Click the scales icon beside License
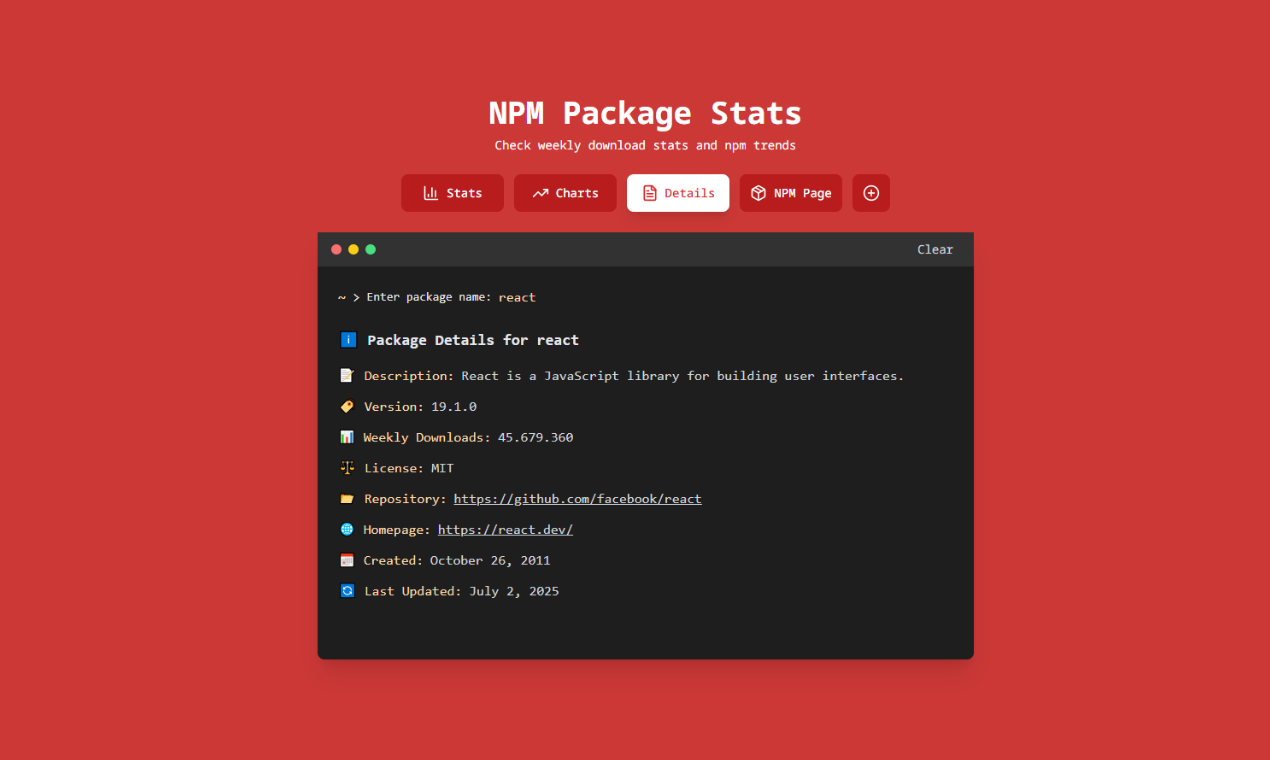The image size is (1270, 760). click(347, 468)
